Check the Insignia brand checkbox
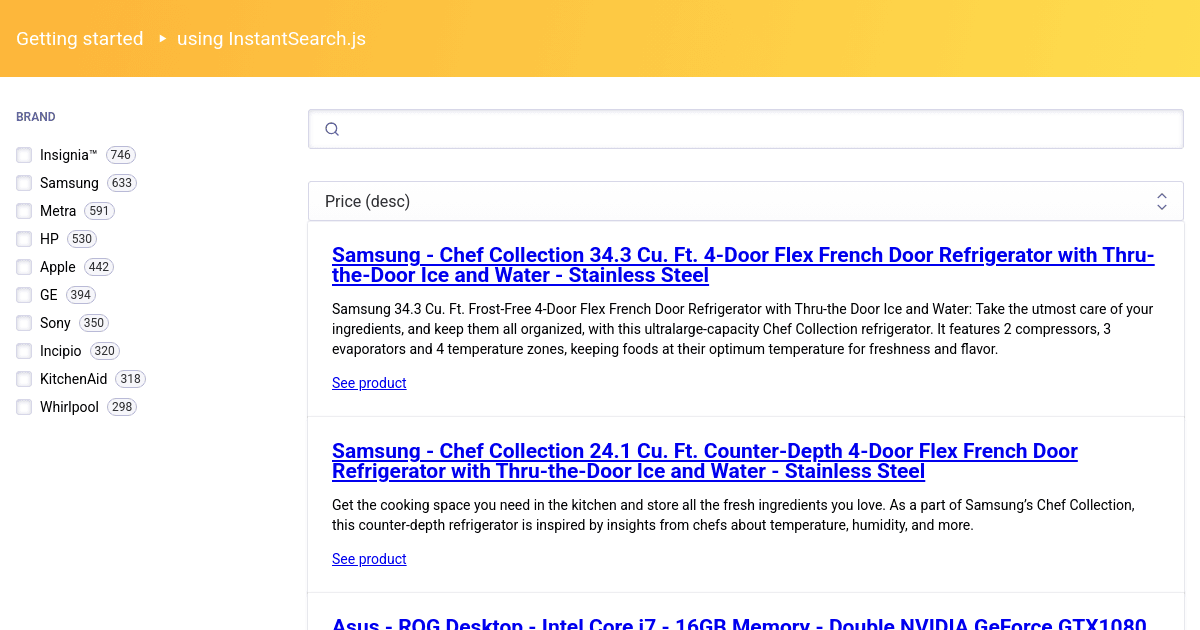Viewport: 1200px width, 630px height. click(x=24, y=155)
